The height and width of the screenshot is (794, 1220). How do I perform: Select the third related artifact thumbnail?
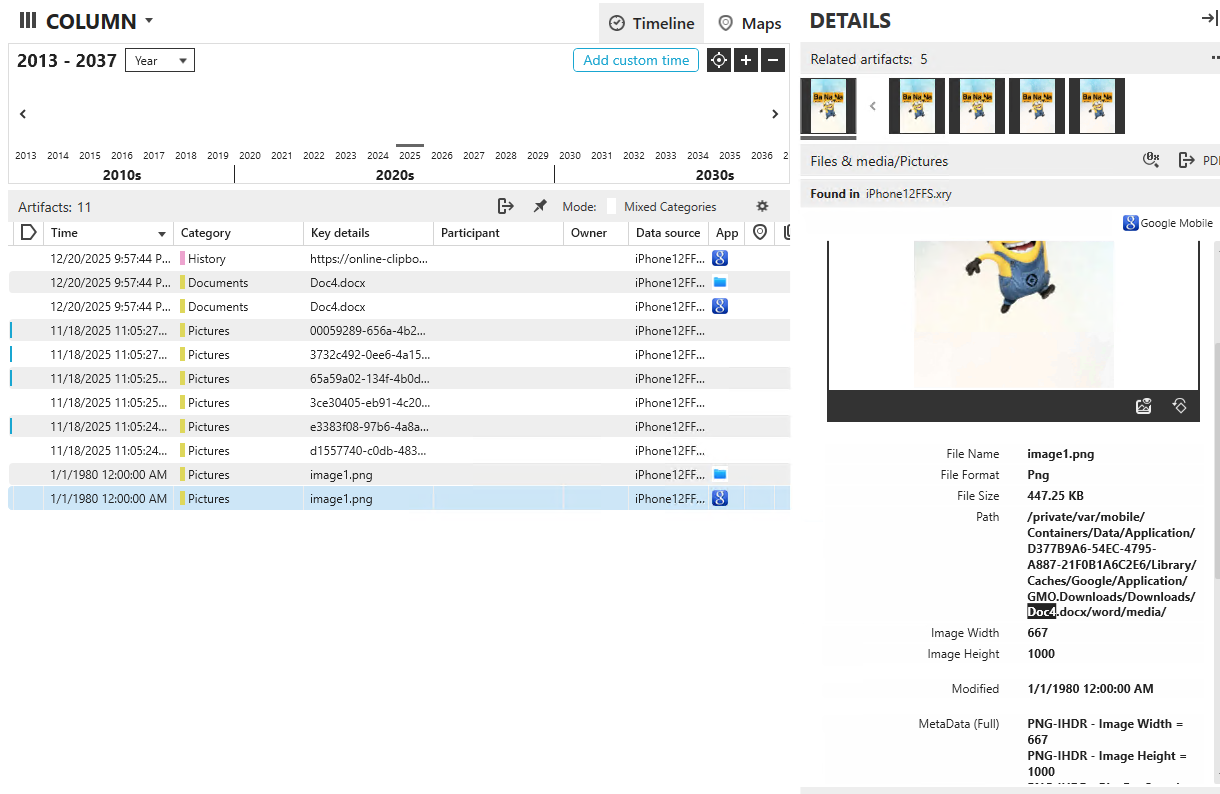(x=977, y=106)
